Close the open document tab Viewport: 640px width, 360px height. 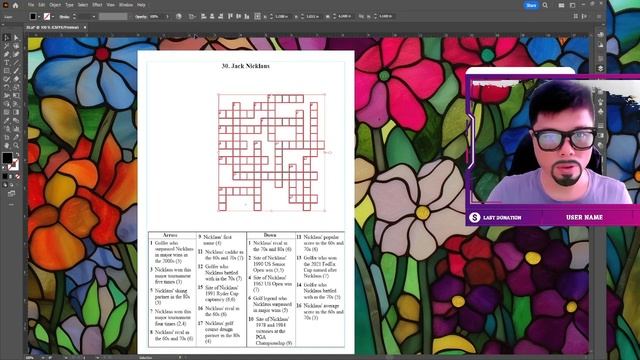84,27
